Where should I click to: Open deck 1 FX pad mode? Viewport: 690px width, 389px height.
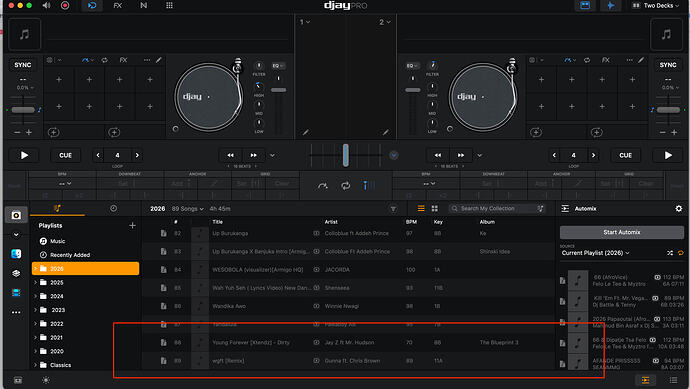tap(123, 60)
